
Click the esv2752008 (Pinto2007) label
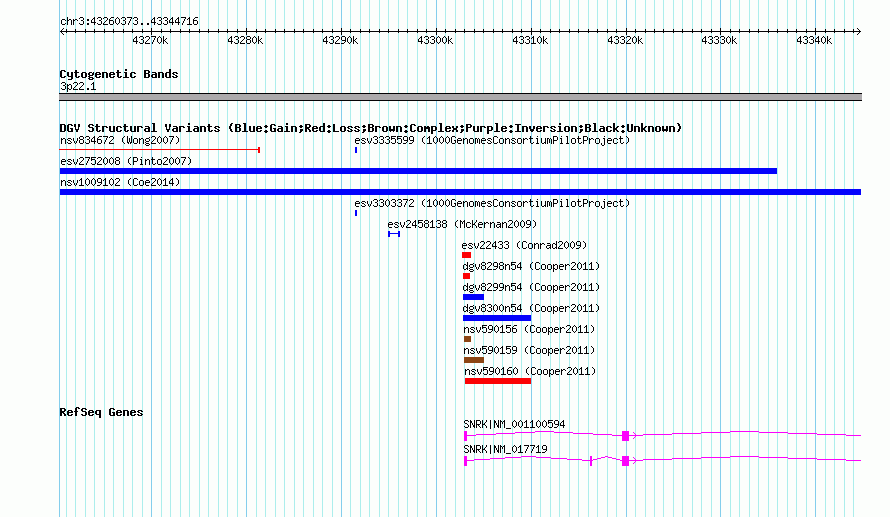coord(126,161)
